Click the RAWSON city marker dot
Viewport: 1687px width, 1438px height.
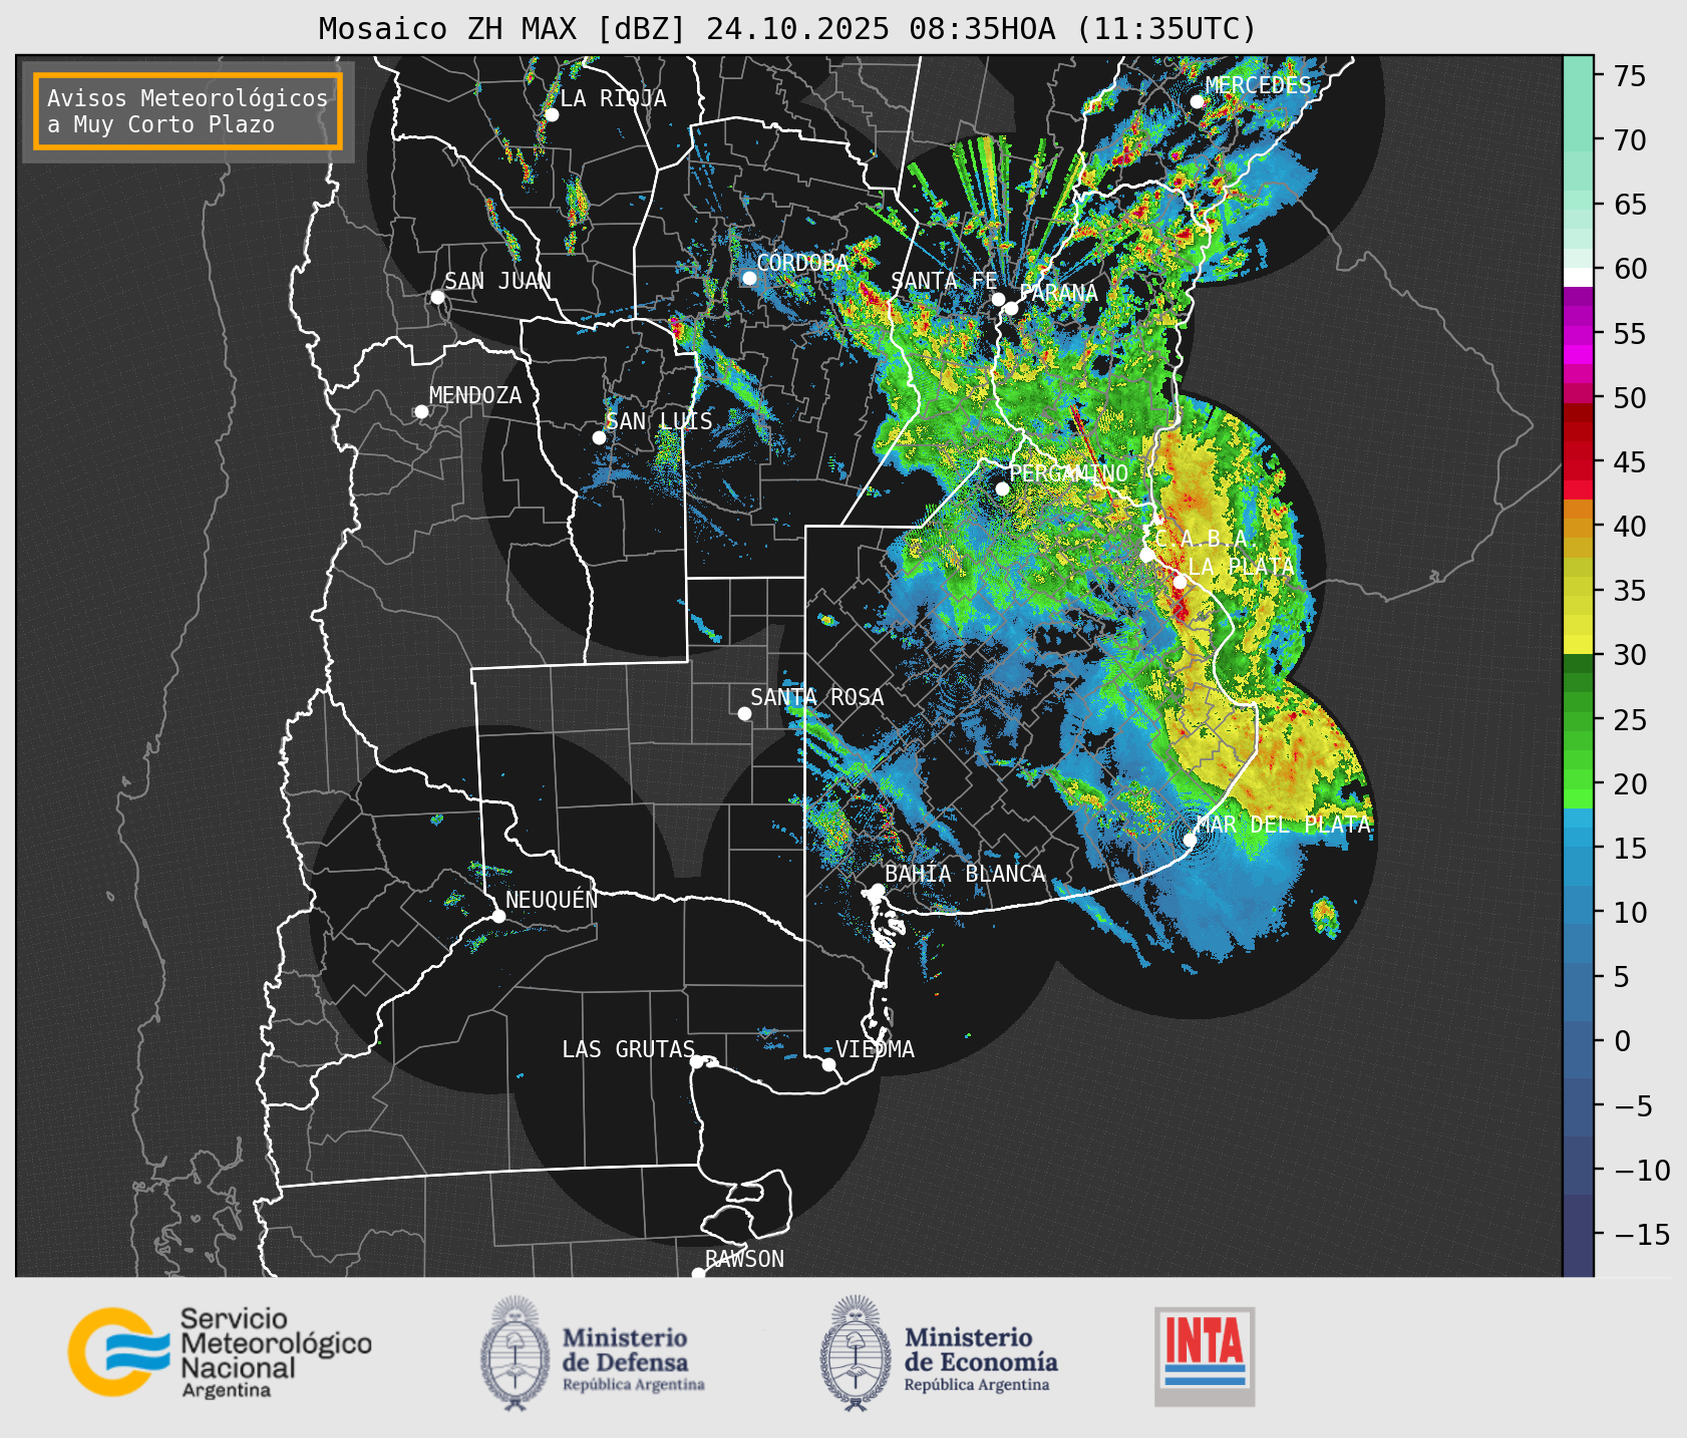click(x=698, y=1274)
